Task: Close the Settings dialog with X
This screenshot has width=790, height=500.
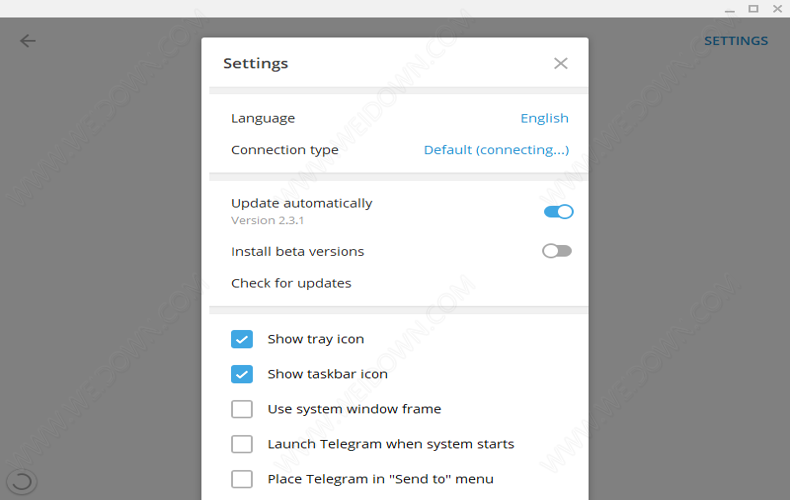Action: click(561, 64)
